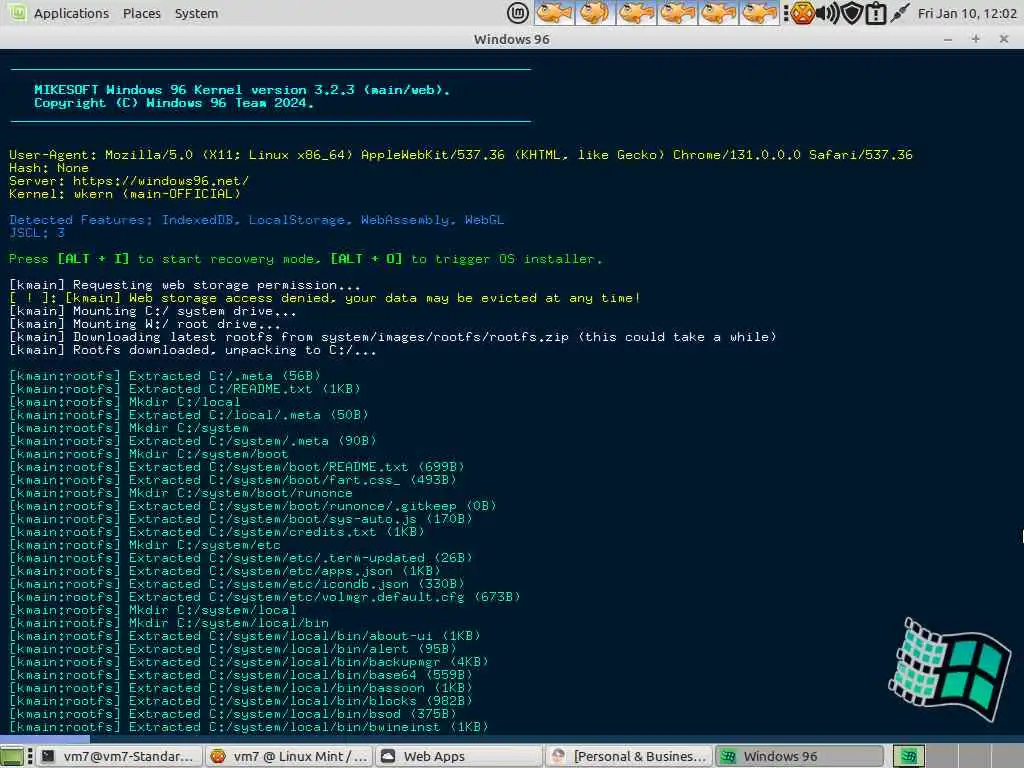This screenshot has width=1024, height=768.
Task: Click the orange hexagon X tray icon
Action: click(x=802, y=13)
